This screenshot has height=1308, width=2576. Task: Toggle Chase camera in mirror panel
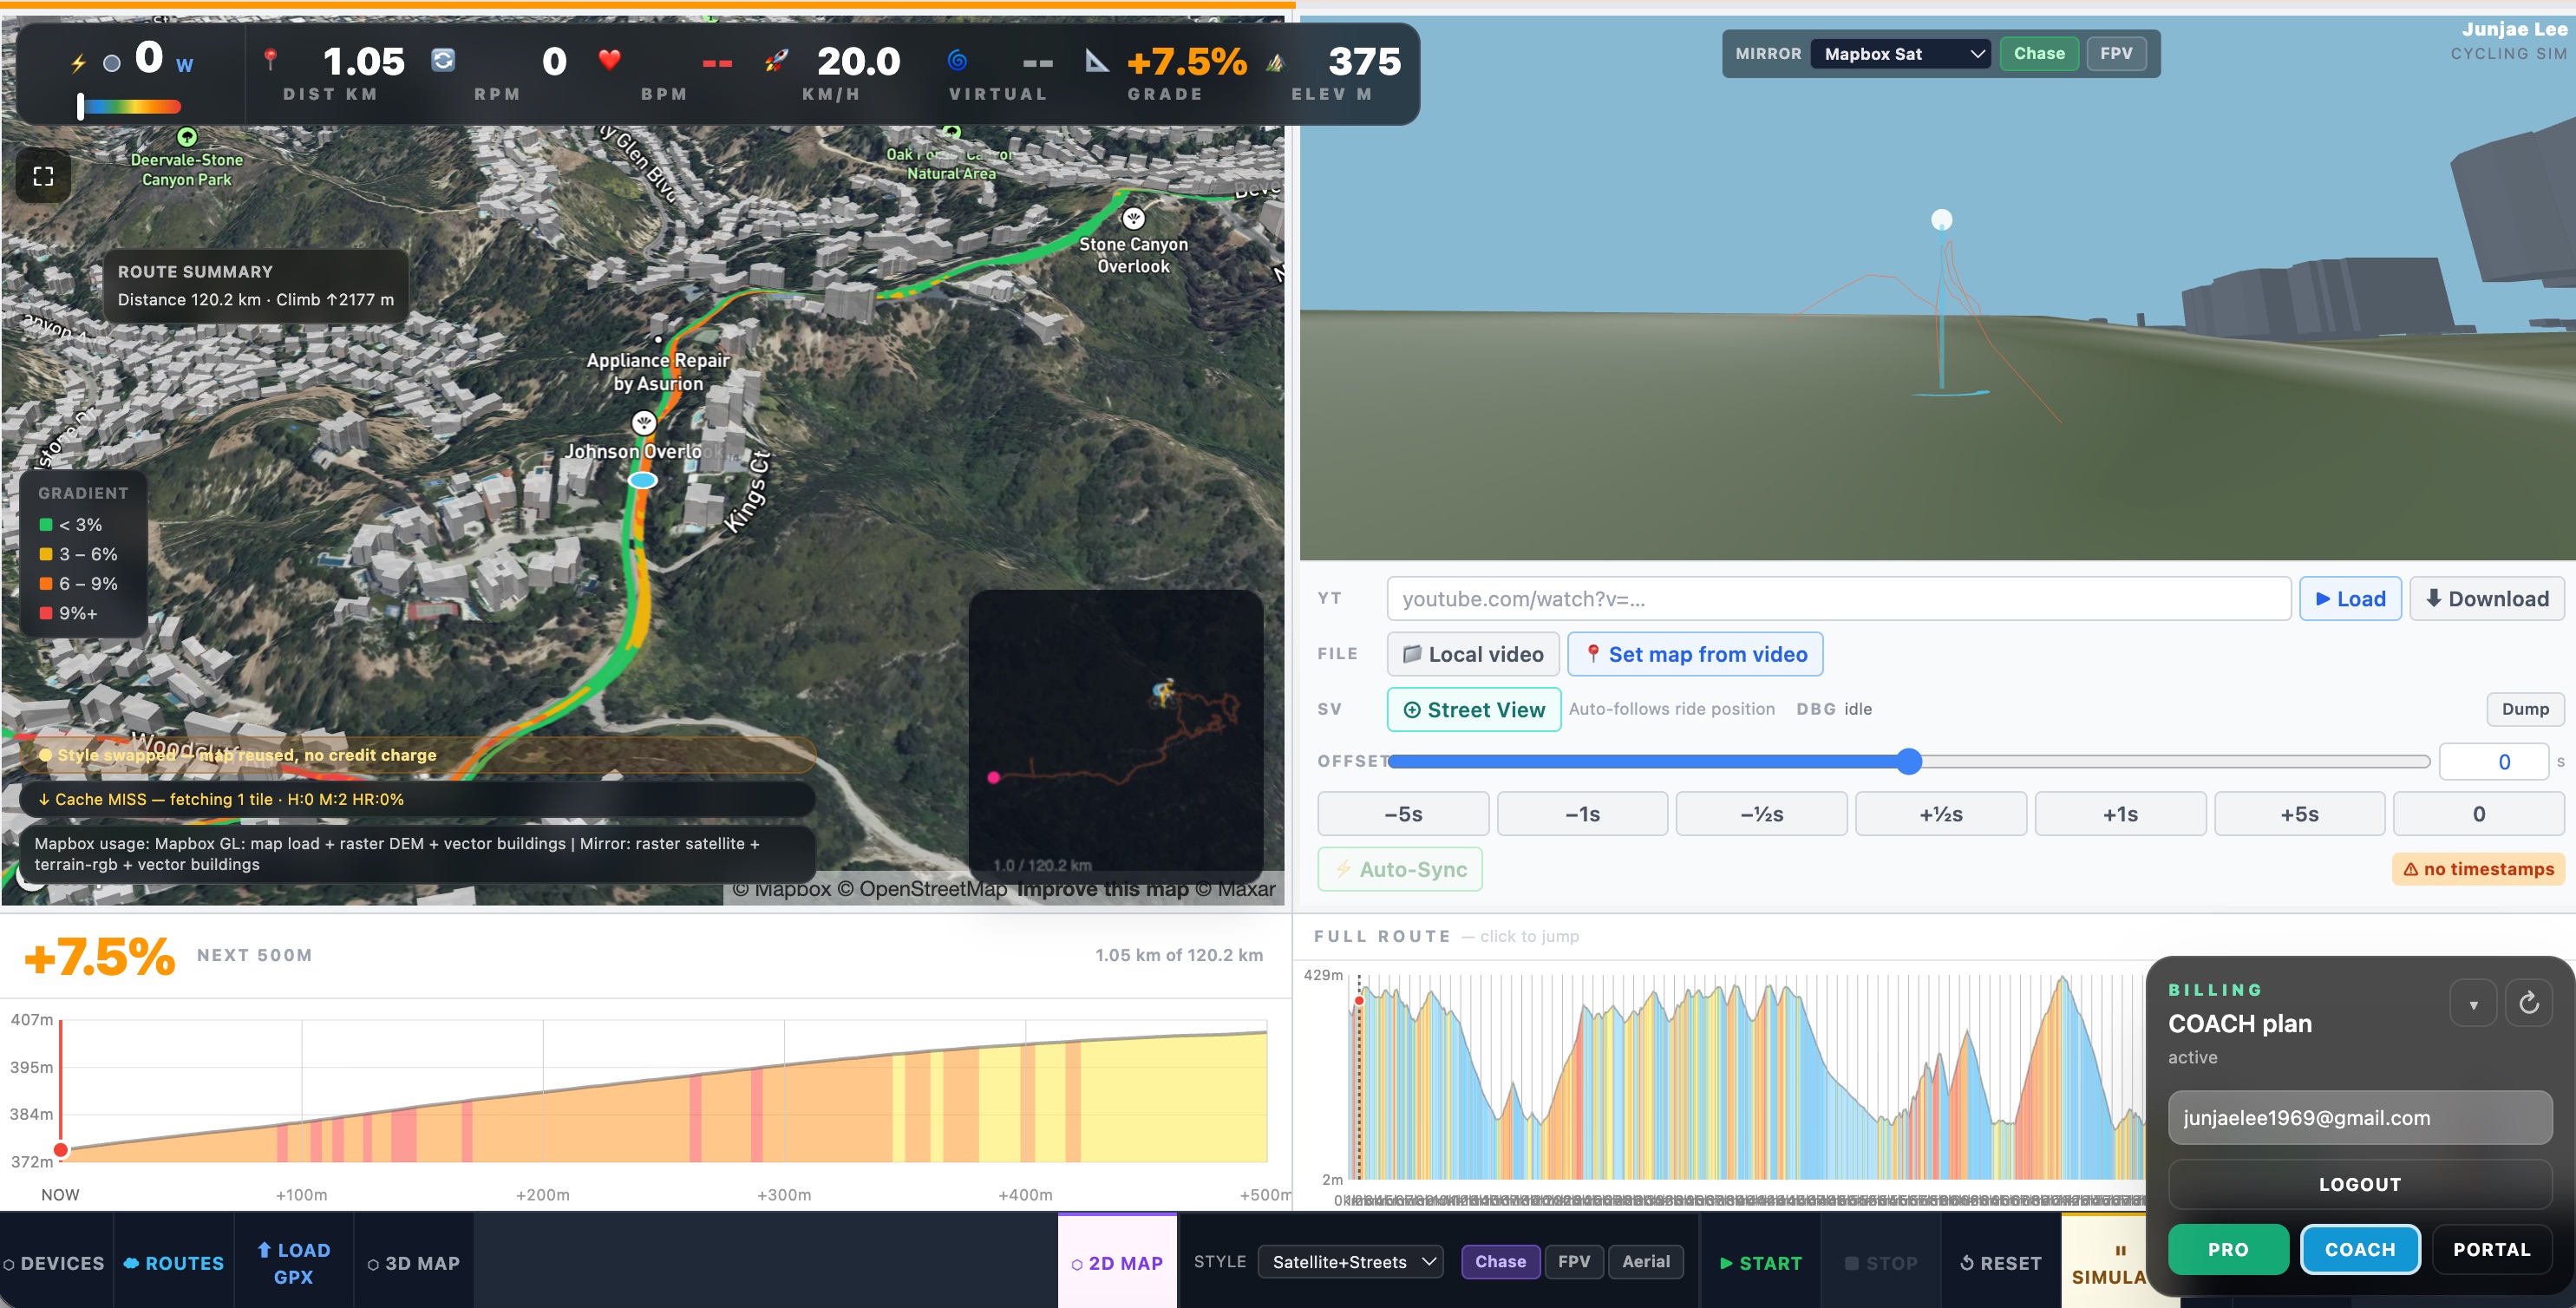pos(2038,54)
